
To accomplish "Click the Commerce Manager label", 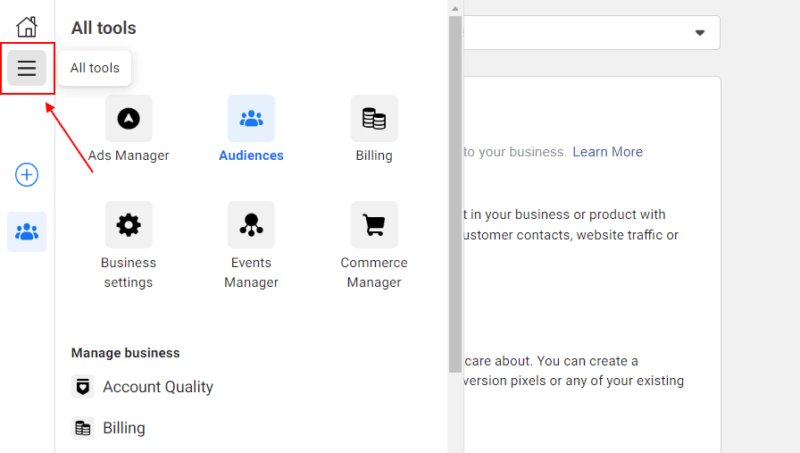I will tap(374, 272).
